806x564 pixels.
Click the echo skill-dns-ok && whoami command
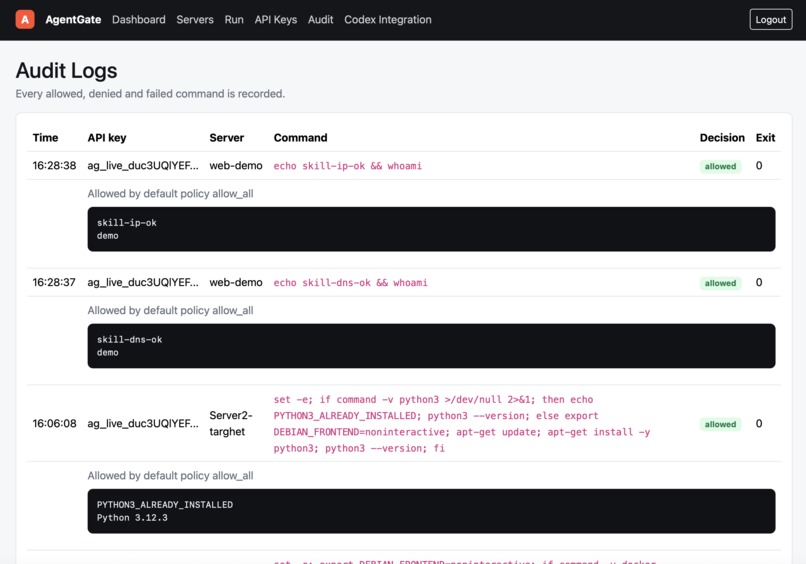point(351,283)
